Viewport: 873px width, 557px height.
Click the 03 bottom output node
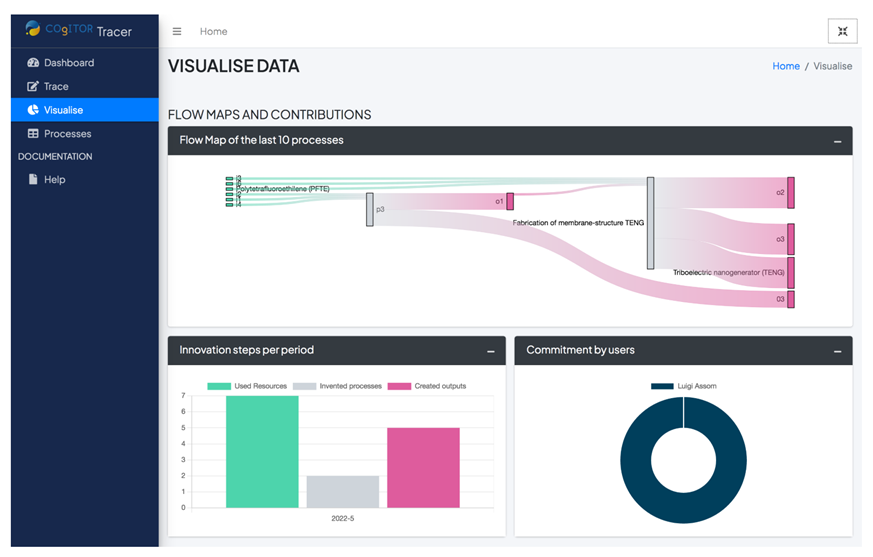coord(791,299)
